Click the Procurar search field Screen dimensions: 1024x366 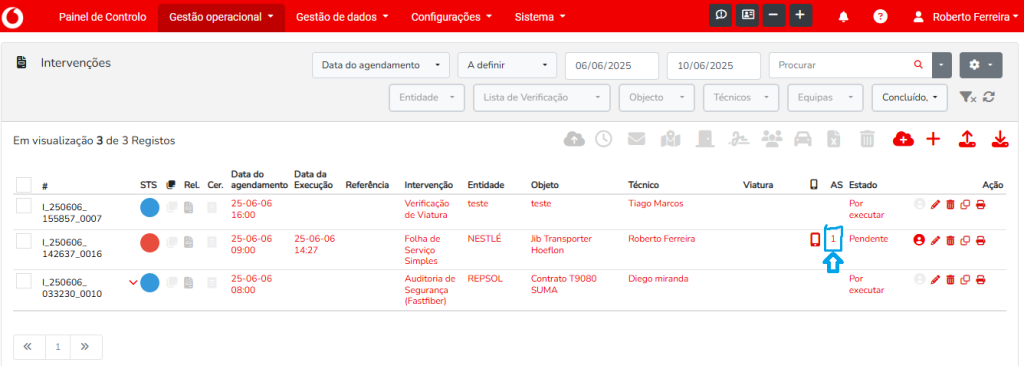[x=851, y=65]
